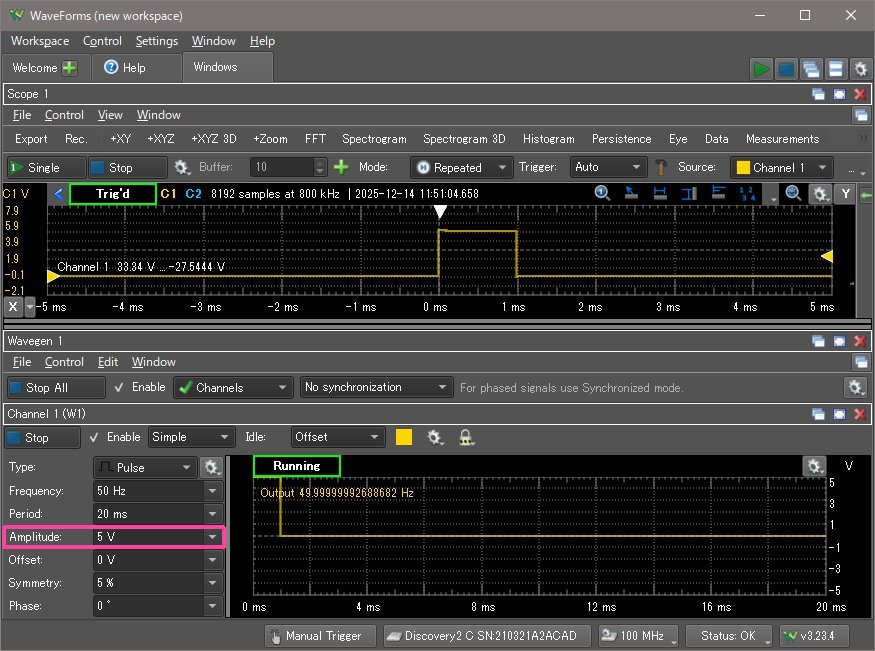Click the cascade windows icon in top toolbar
Image resolution: width=875 pixels, height=651 pixels.
(x=811, y=69)
